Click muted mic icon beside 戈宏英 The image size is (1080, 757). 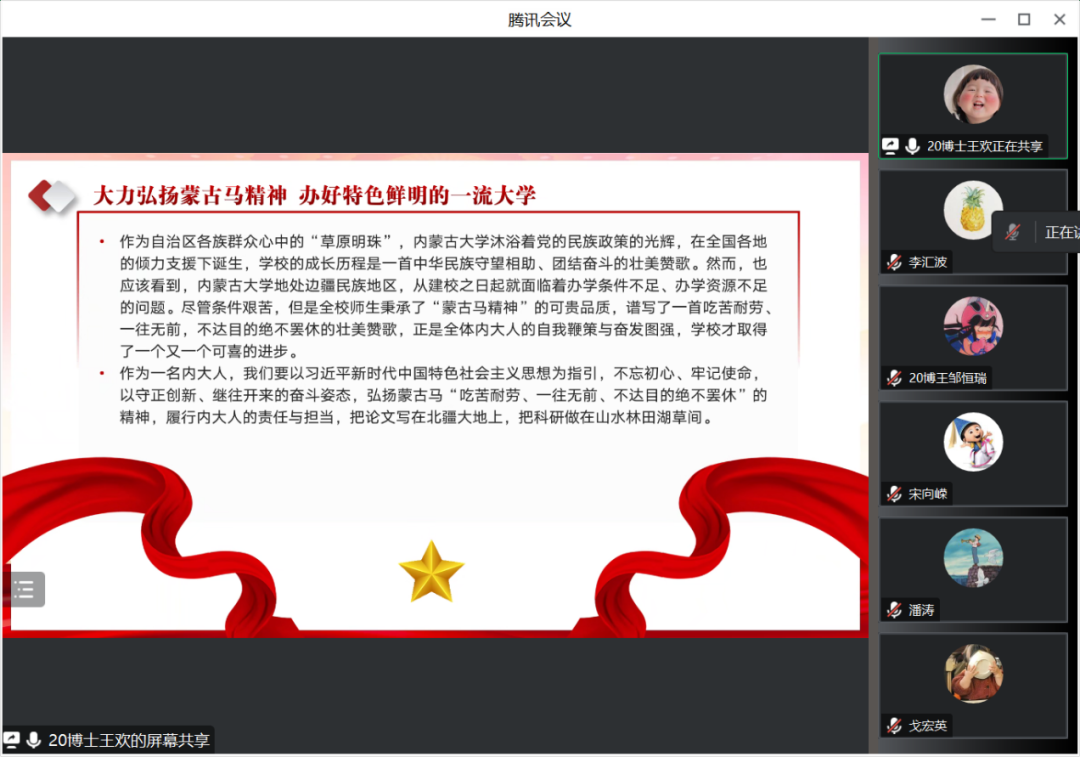click(x=894, y=726)
